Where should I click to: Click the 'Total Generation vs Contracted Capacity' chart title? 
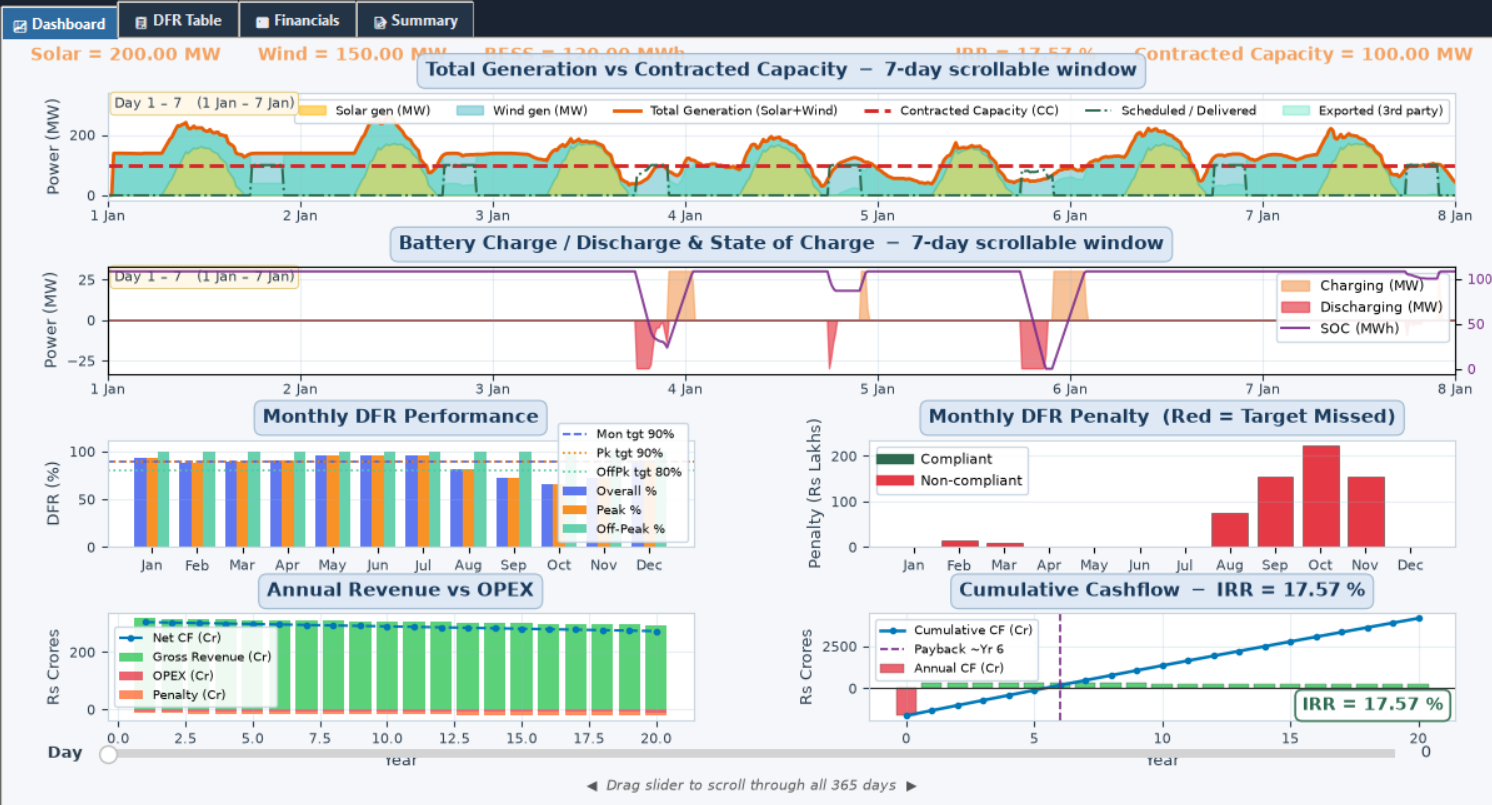click(x=781, y=69)
